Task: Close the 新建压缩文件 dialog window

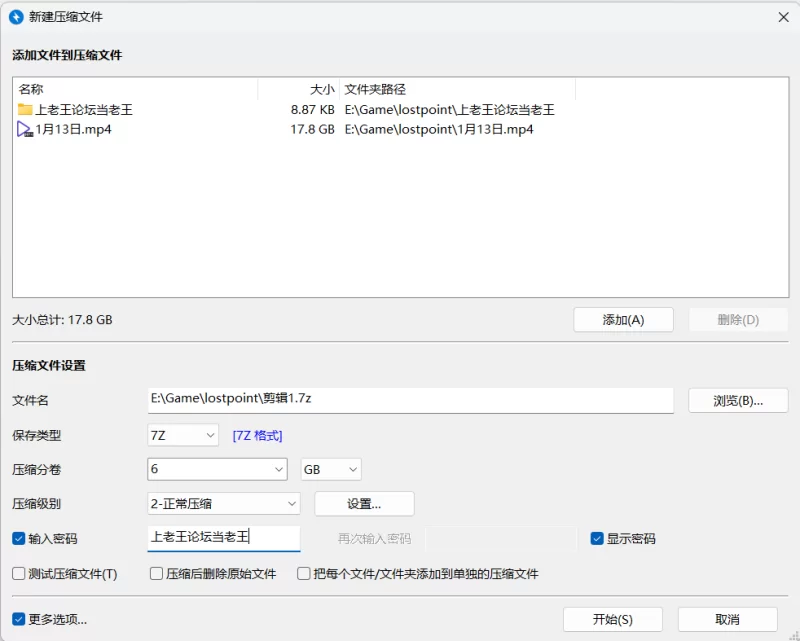Action: tap(783, 17)
